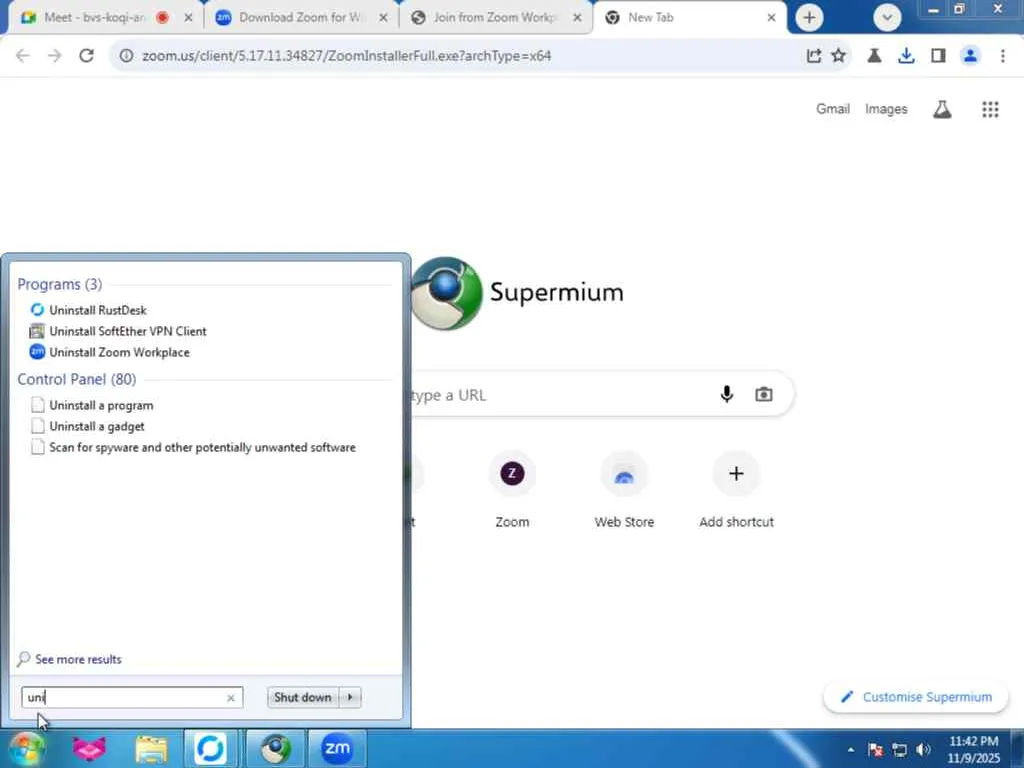This screenshot has height=768, width=1024.
Task: Expand the Shut down options arrow
Action: coord(351,697)
